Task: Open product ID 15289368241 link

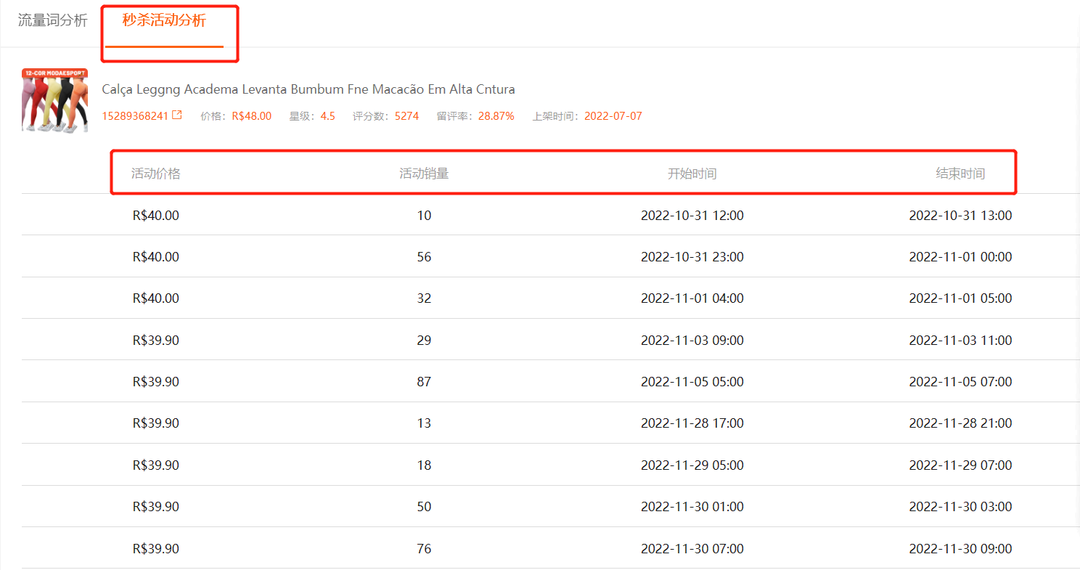Action: [135, 116]
